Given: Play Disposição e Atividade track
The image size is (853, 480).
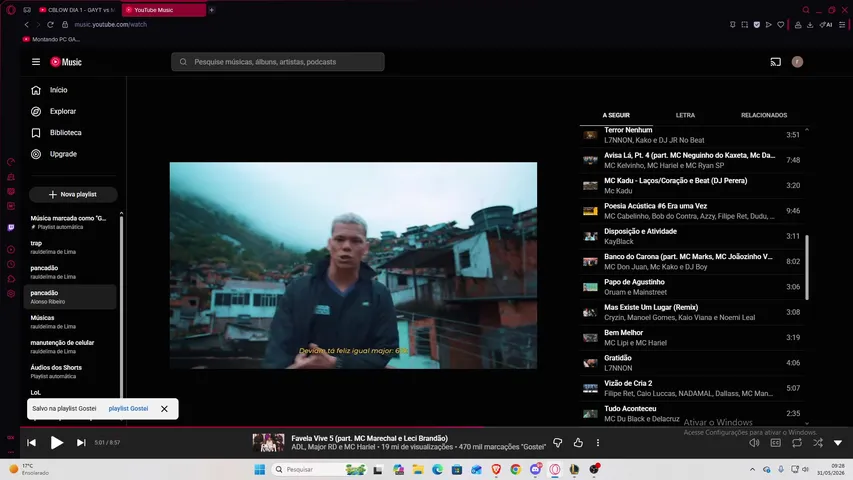Looking at the screenshot, I should pos(693,236).
